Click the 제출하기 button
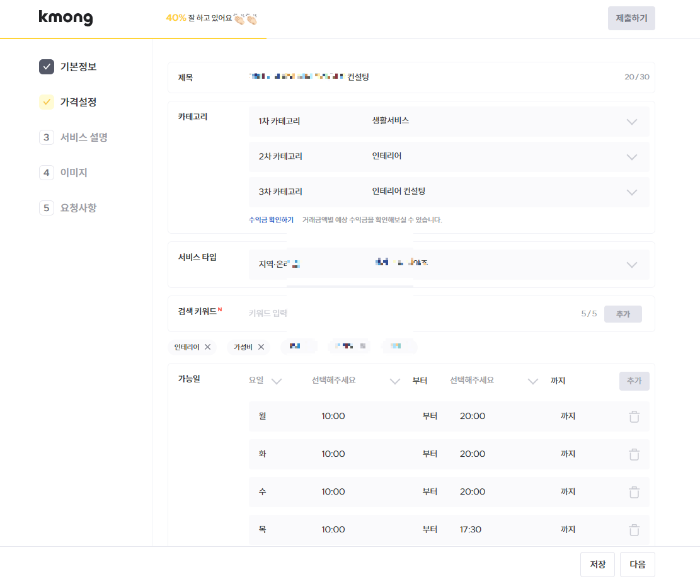This screenshot has height=582, width=700. 631,18
